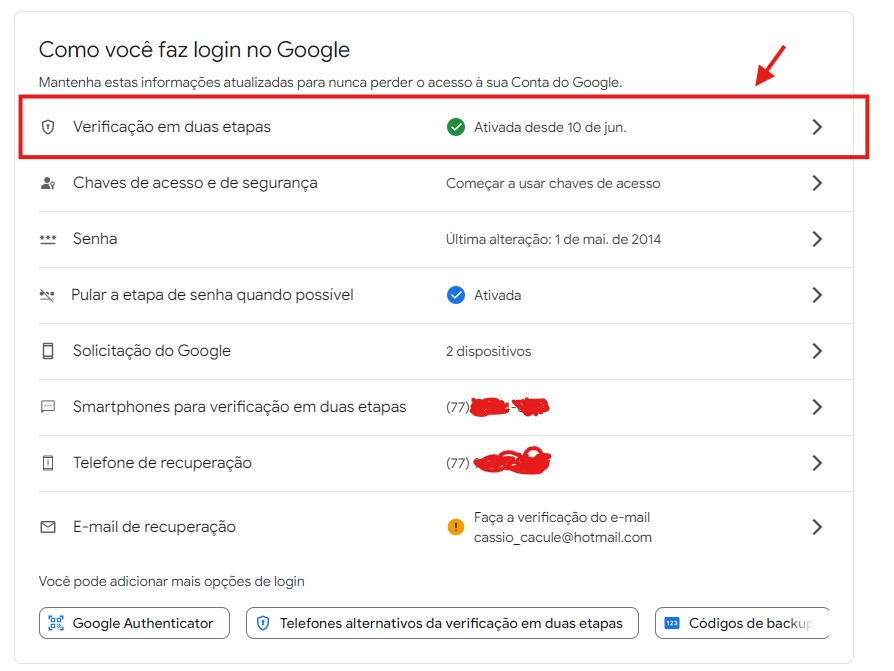This screenshot has width=894, height=671.
Task: Click the blue check next to Ativada
Action: click(x=456, y=295)
